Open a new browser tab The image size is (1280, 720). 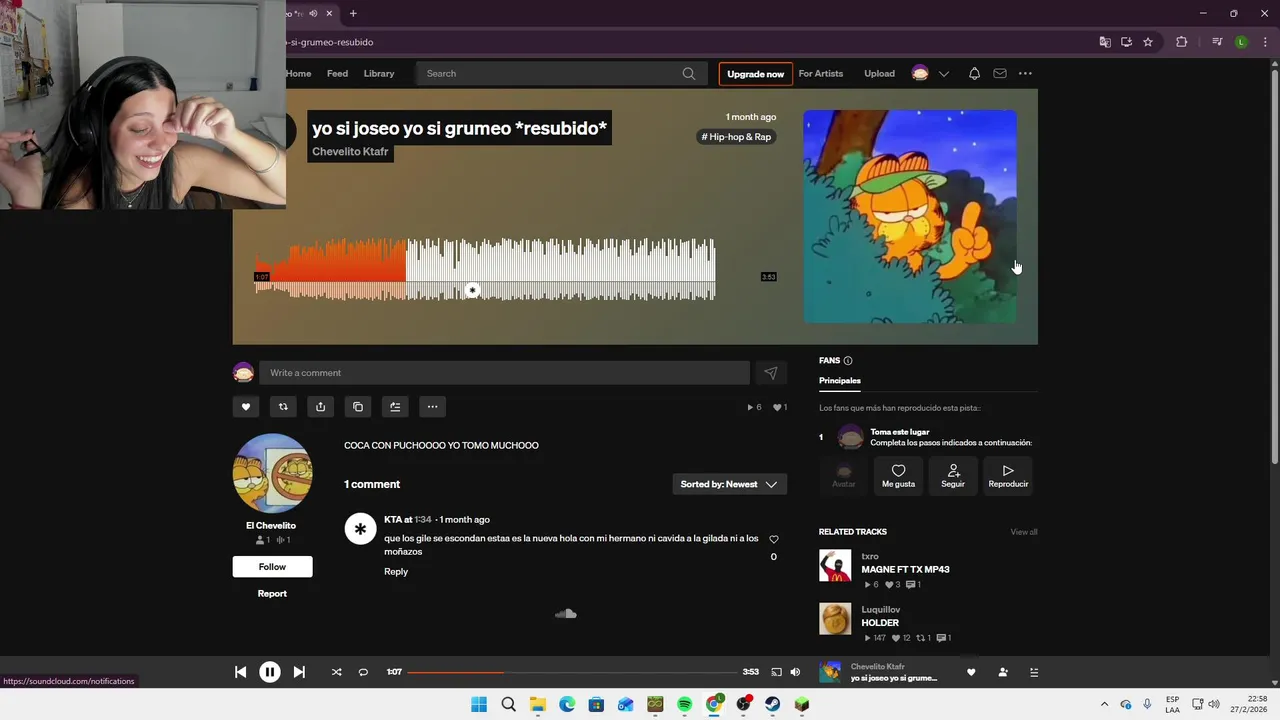pyautogui.click(x=353, y=13)
